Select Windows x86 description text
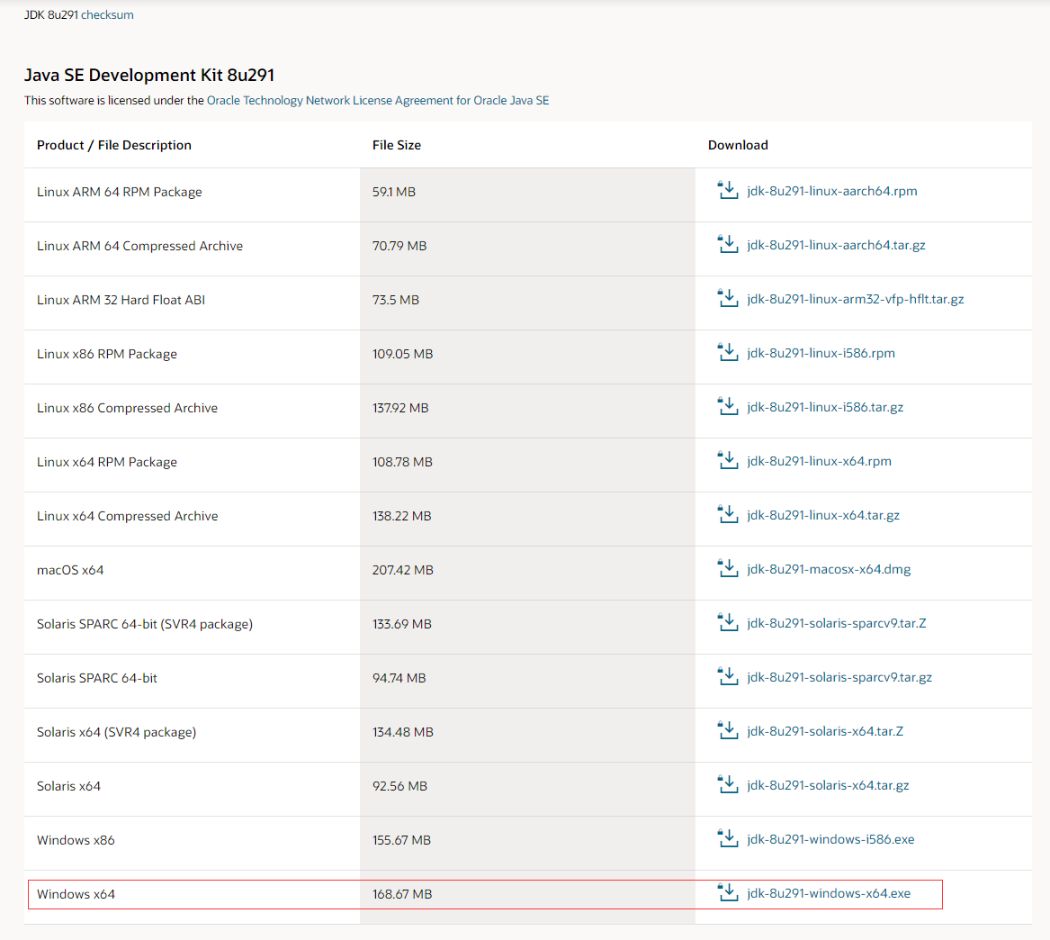Viewport: 1050px width, 940px height. tap(76, 840)
